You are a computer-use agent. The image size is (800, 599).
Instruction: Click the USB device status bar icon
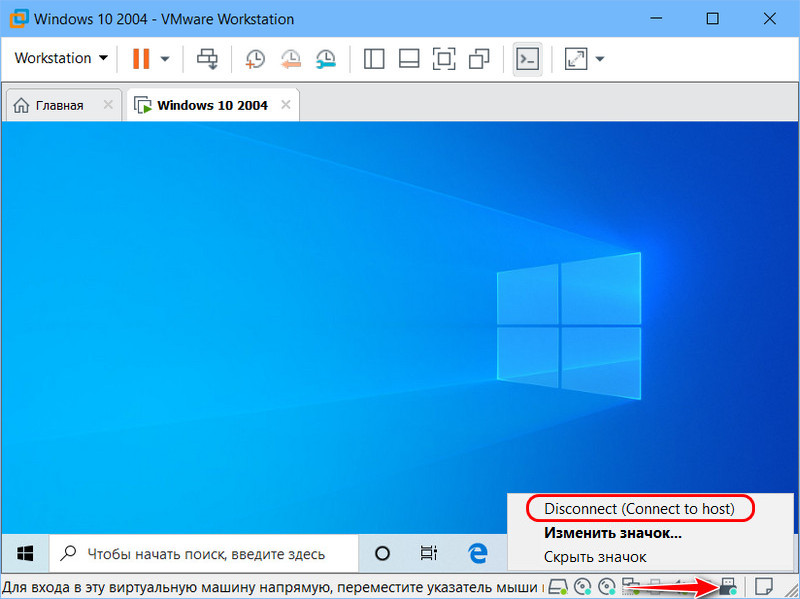[x=729, y=587]
